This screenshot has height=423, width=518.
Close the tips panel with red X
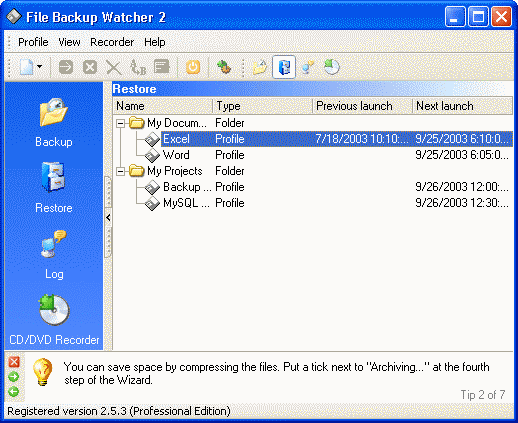coord(14,362)
